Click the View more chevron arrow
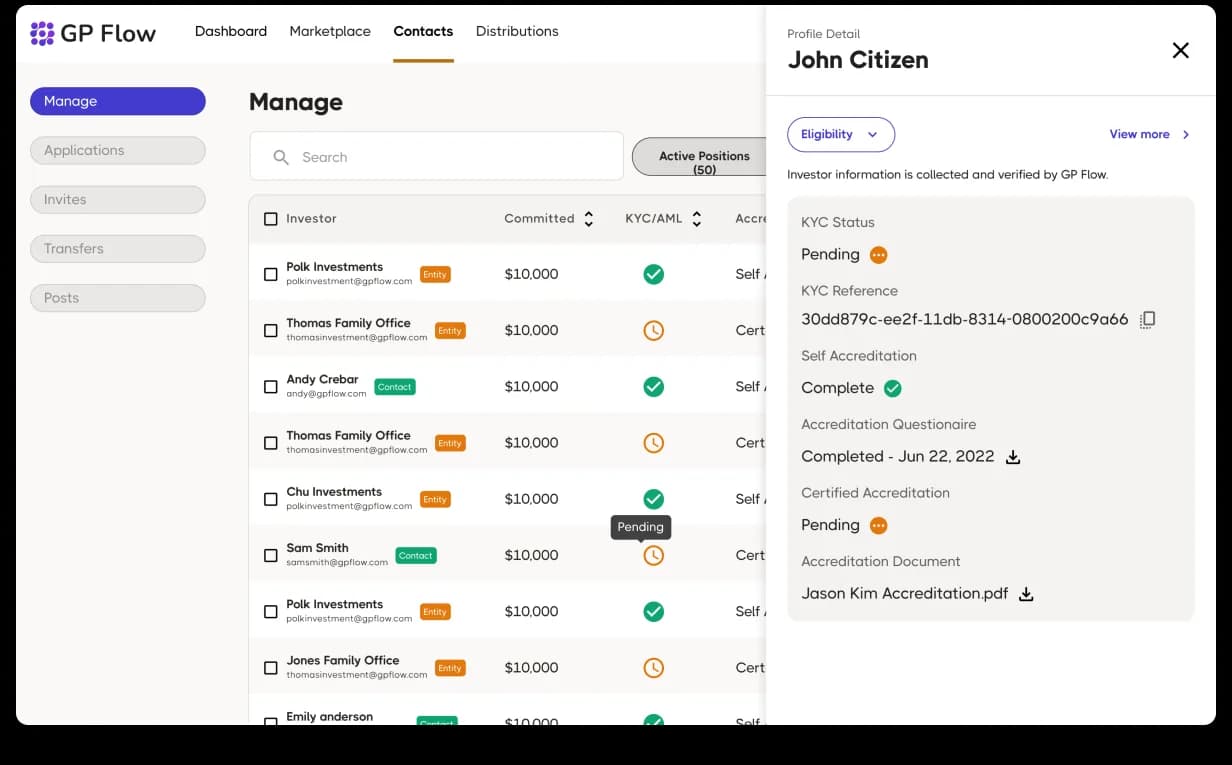Image resolution: width=1232 pixels, height=765 pixels. pyautogui.click(x=1186, y=134)
